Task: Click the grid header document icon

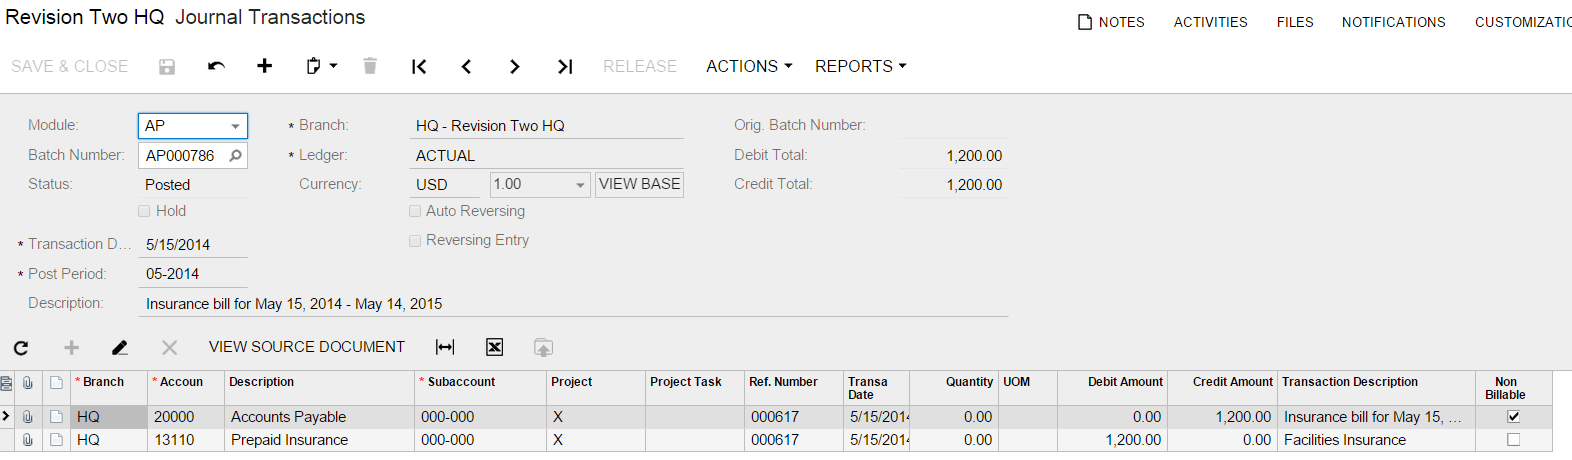Action: click(x=56, y=383)
